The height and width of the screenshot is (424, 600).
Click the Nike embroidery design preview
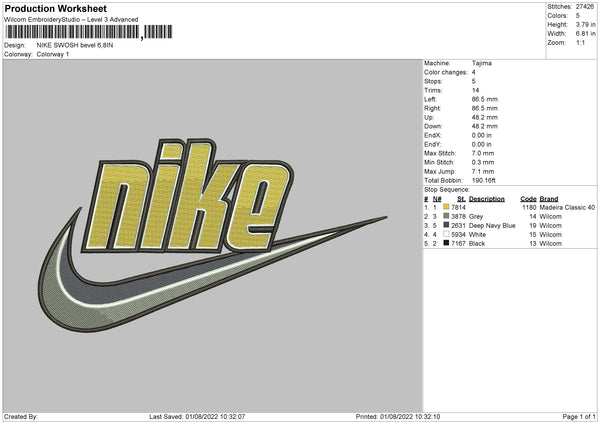pyautogui.click(x=212, y=235)
